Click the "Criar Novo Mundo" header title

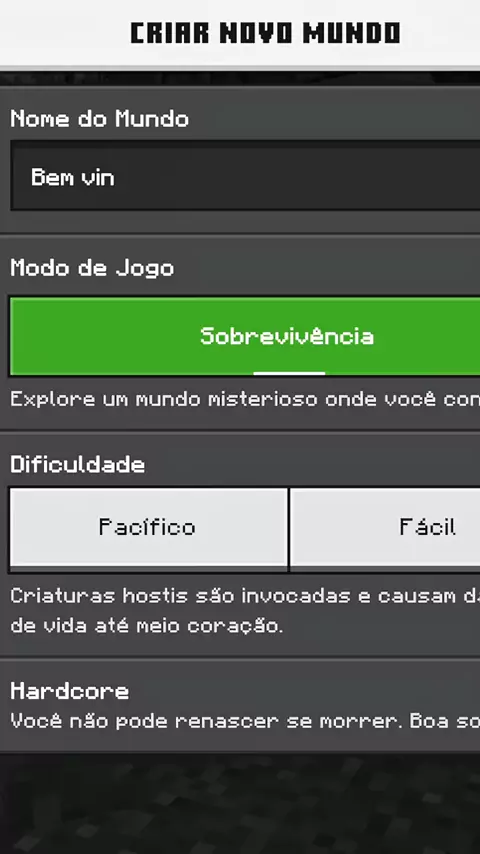click(265, 33)
